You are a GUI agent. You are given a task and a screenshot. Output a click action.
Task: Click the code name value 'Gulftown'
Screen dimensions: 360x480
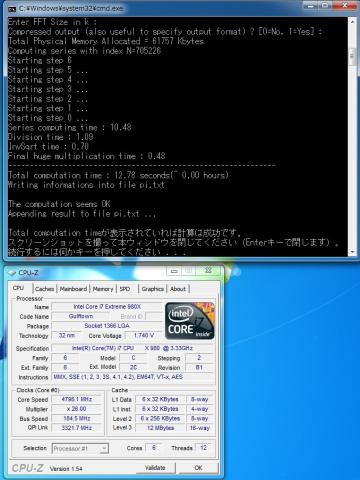[81, 316]
